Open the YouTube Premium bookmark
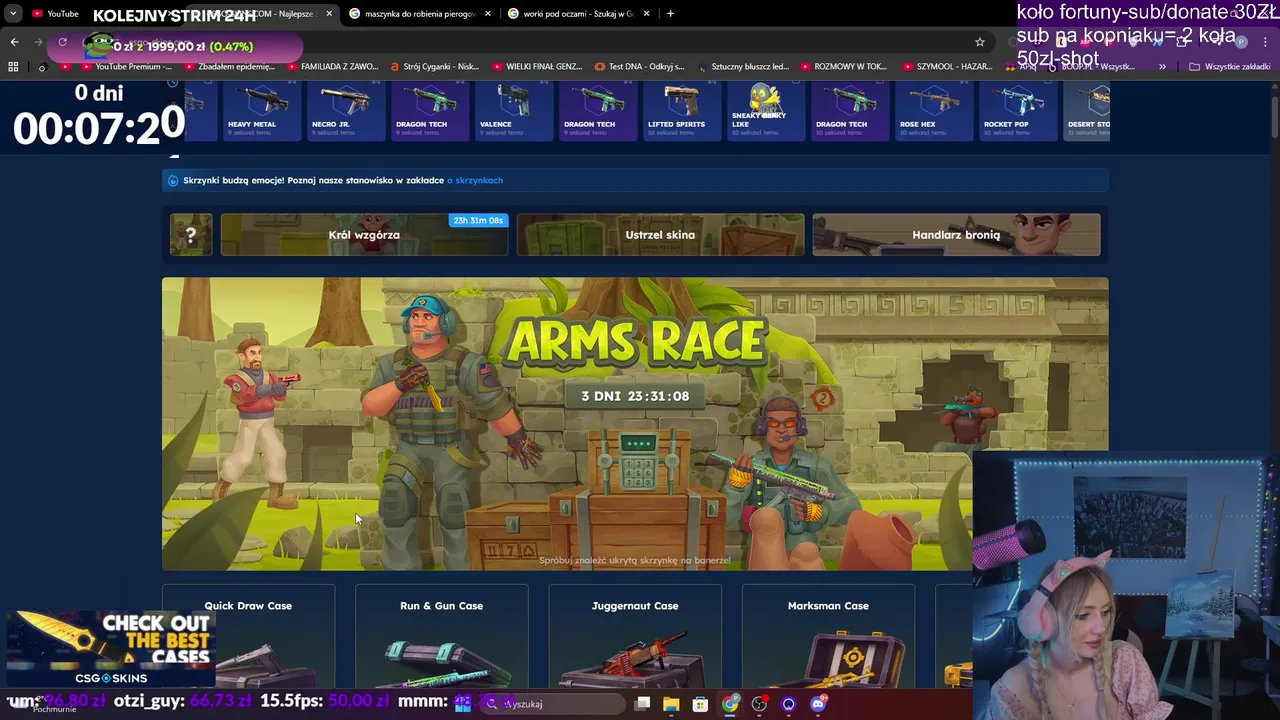The image size is (1280, 720). coord(126,67)
